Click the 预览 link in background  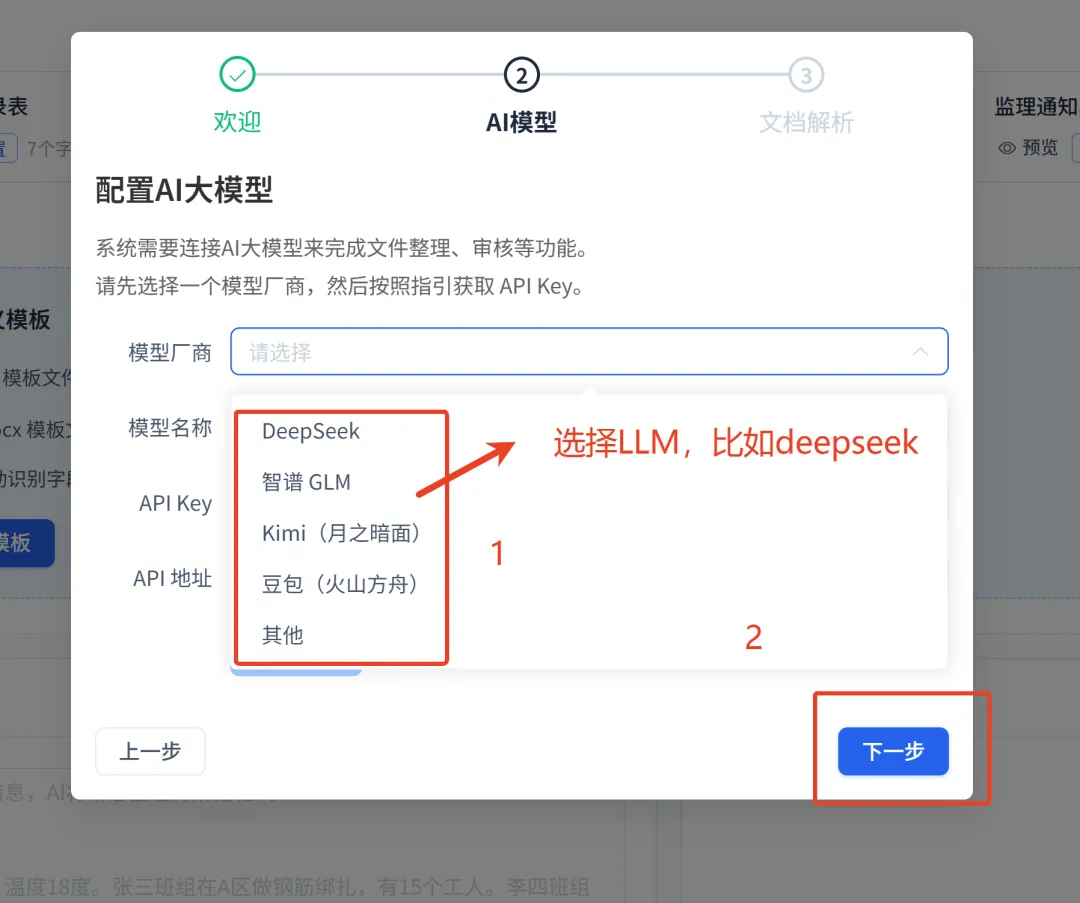pyautogui.click(x=1039, y=147)
